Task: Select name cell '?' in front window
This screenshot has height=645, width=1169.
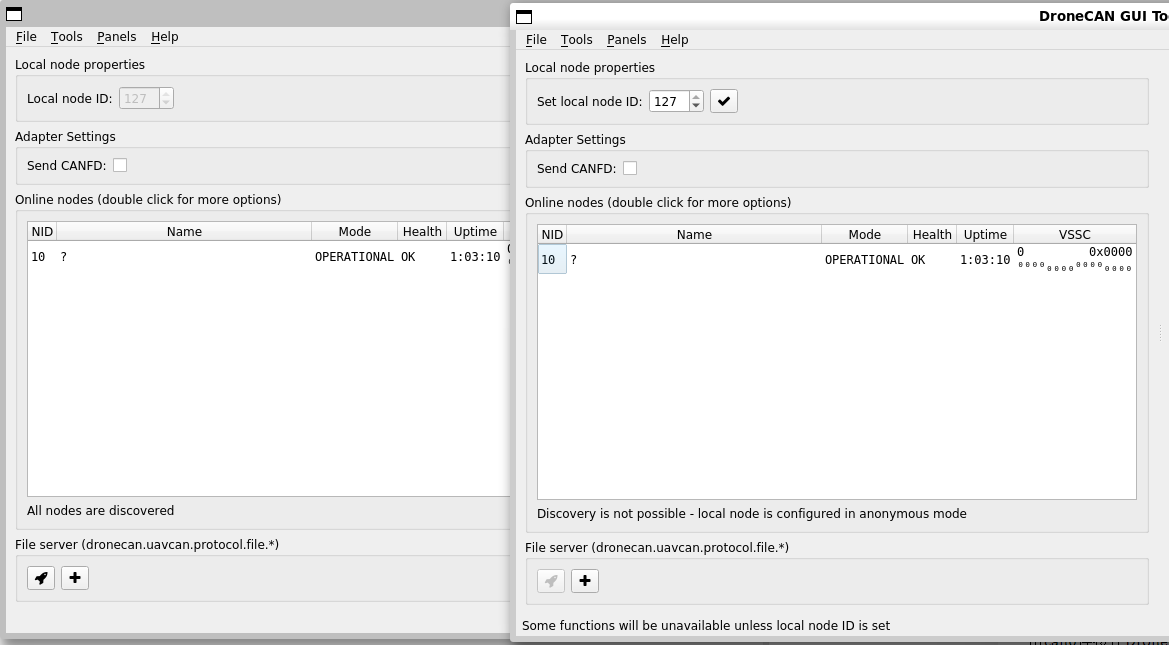Action: pyautogui.click(x=694, y=259)
